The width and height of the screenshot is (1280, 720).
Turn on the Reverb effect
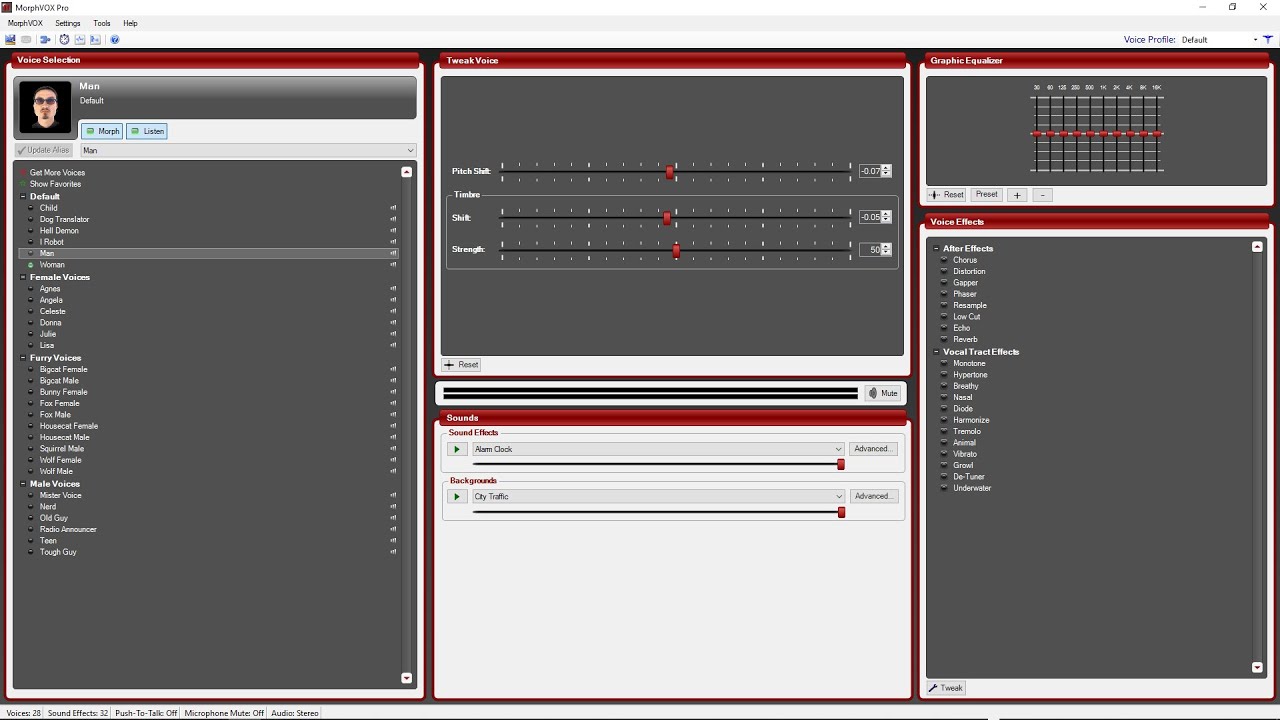tap(944, 339)
